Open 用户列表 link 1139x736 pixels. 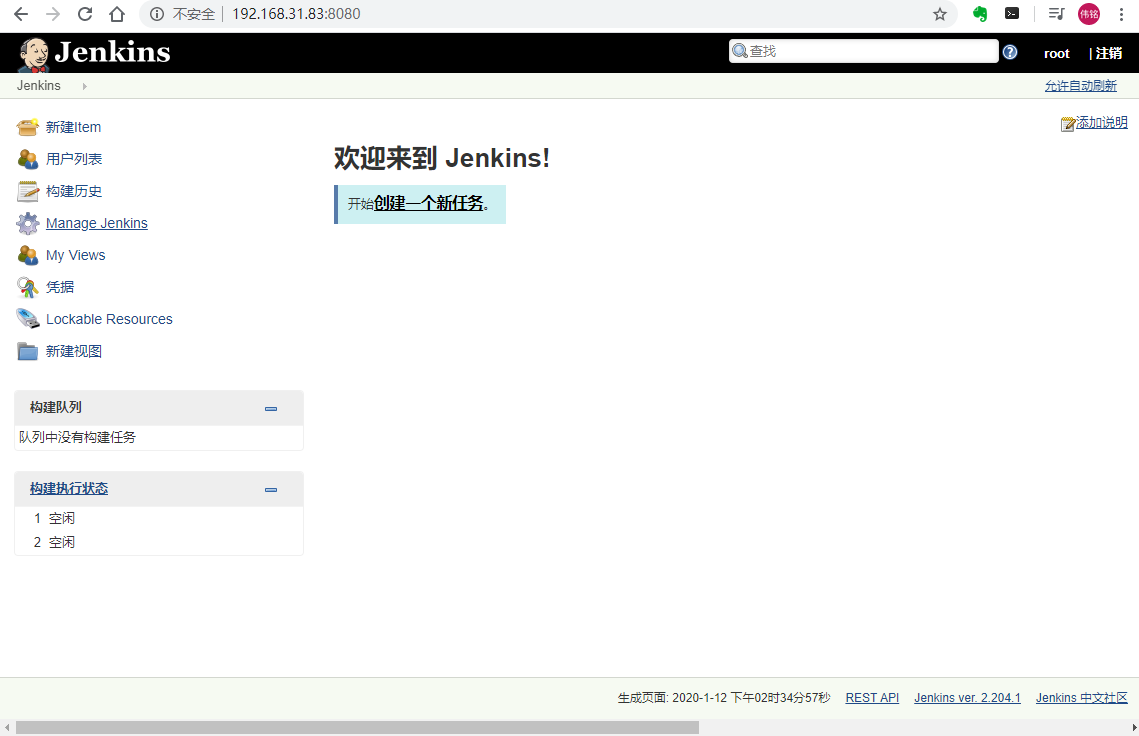74,159
